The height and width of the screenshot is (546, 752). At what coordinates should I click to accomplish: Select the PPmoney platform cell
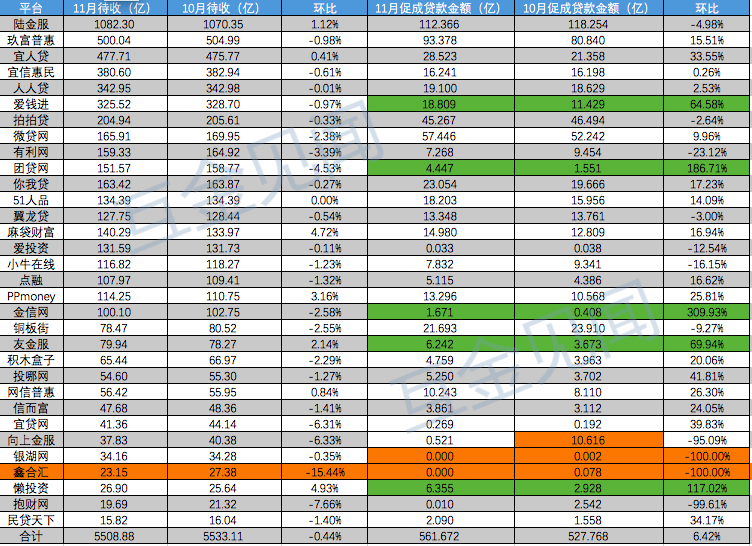[31, 296]
